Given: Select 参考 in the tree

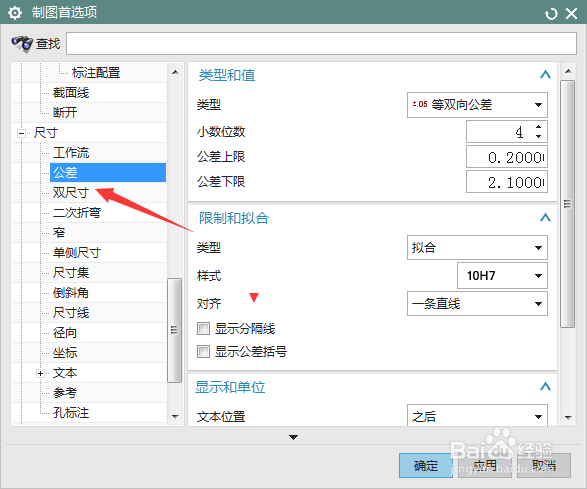Looking at the screenshot, I should tap(65, 393).
